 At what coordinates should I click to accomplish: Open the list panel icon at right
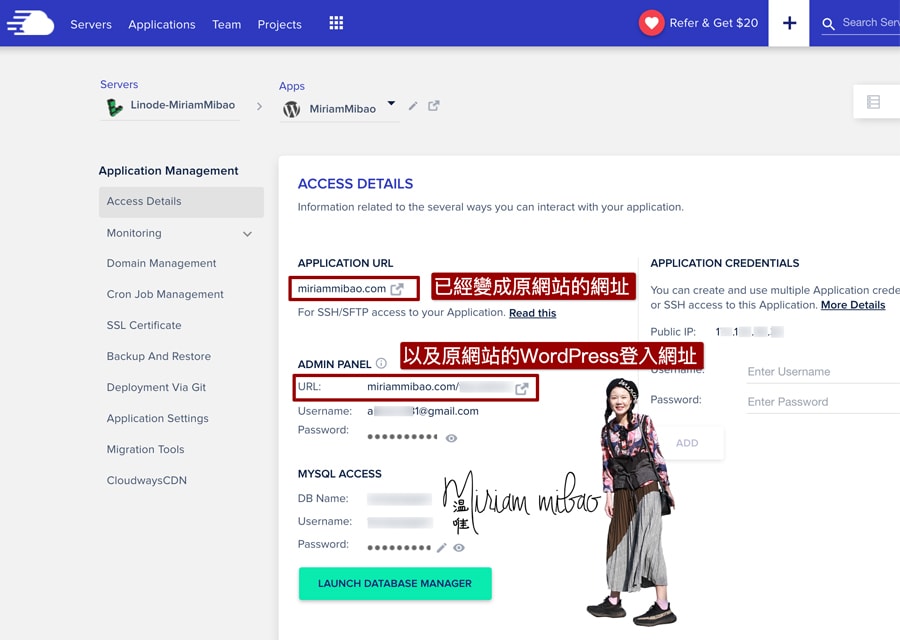[x=873, y=102]
